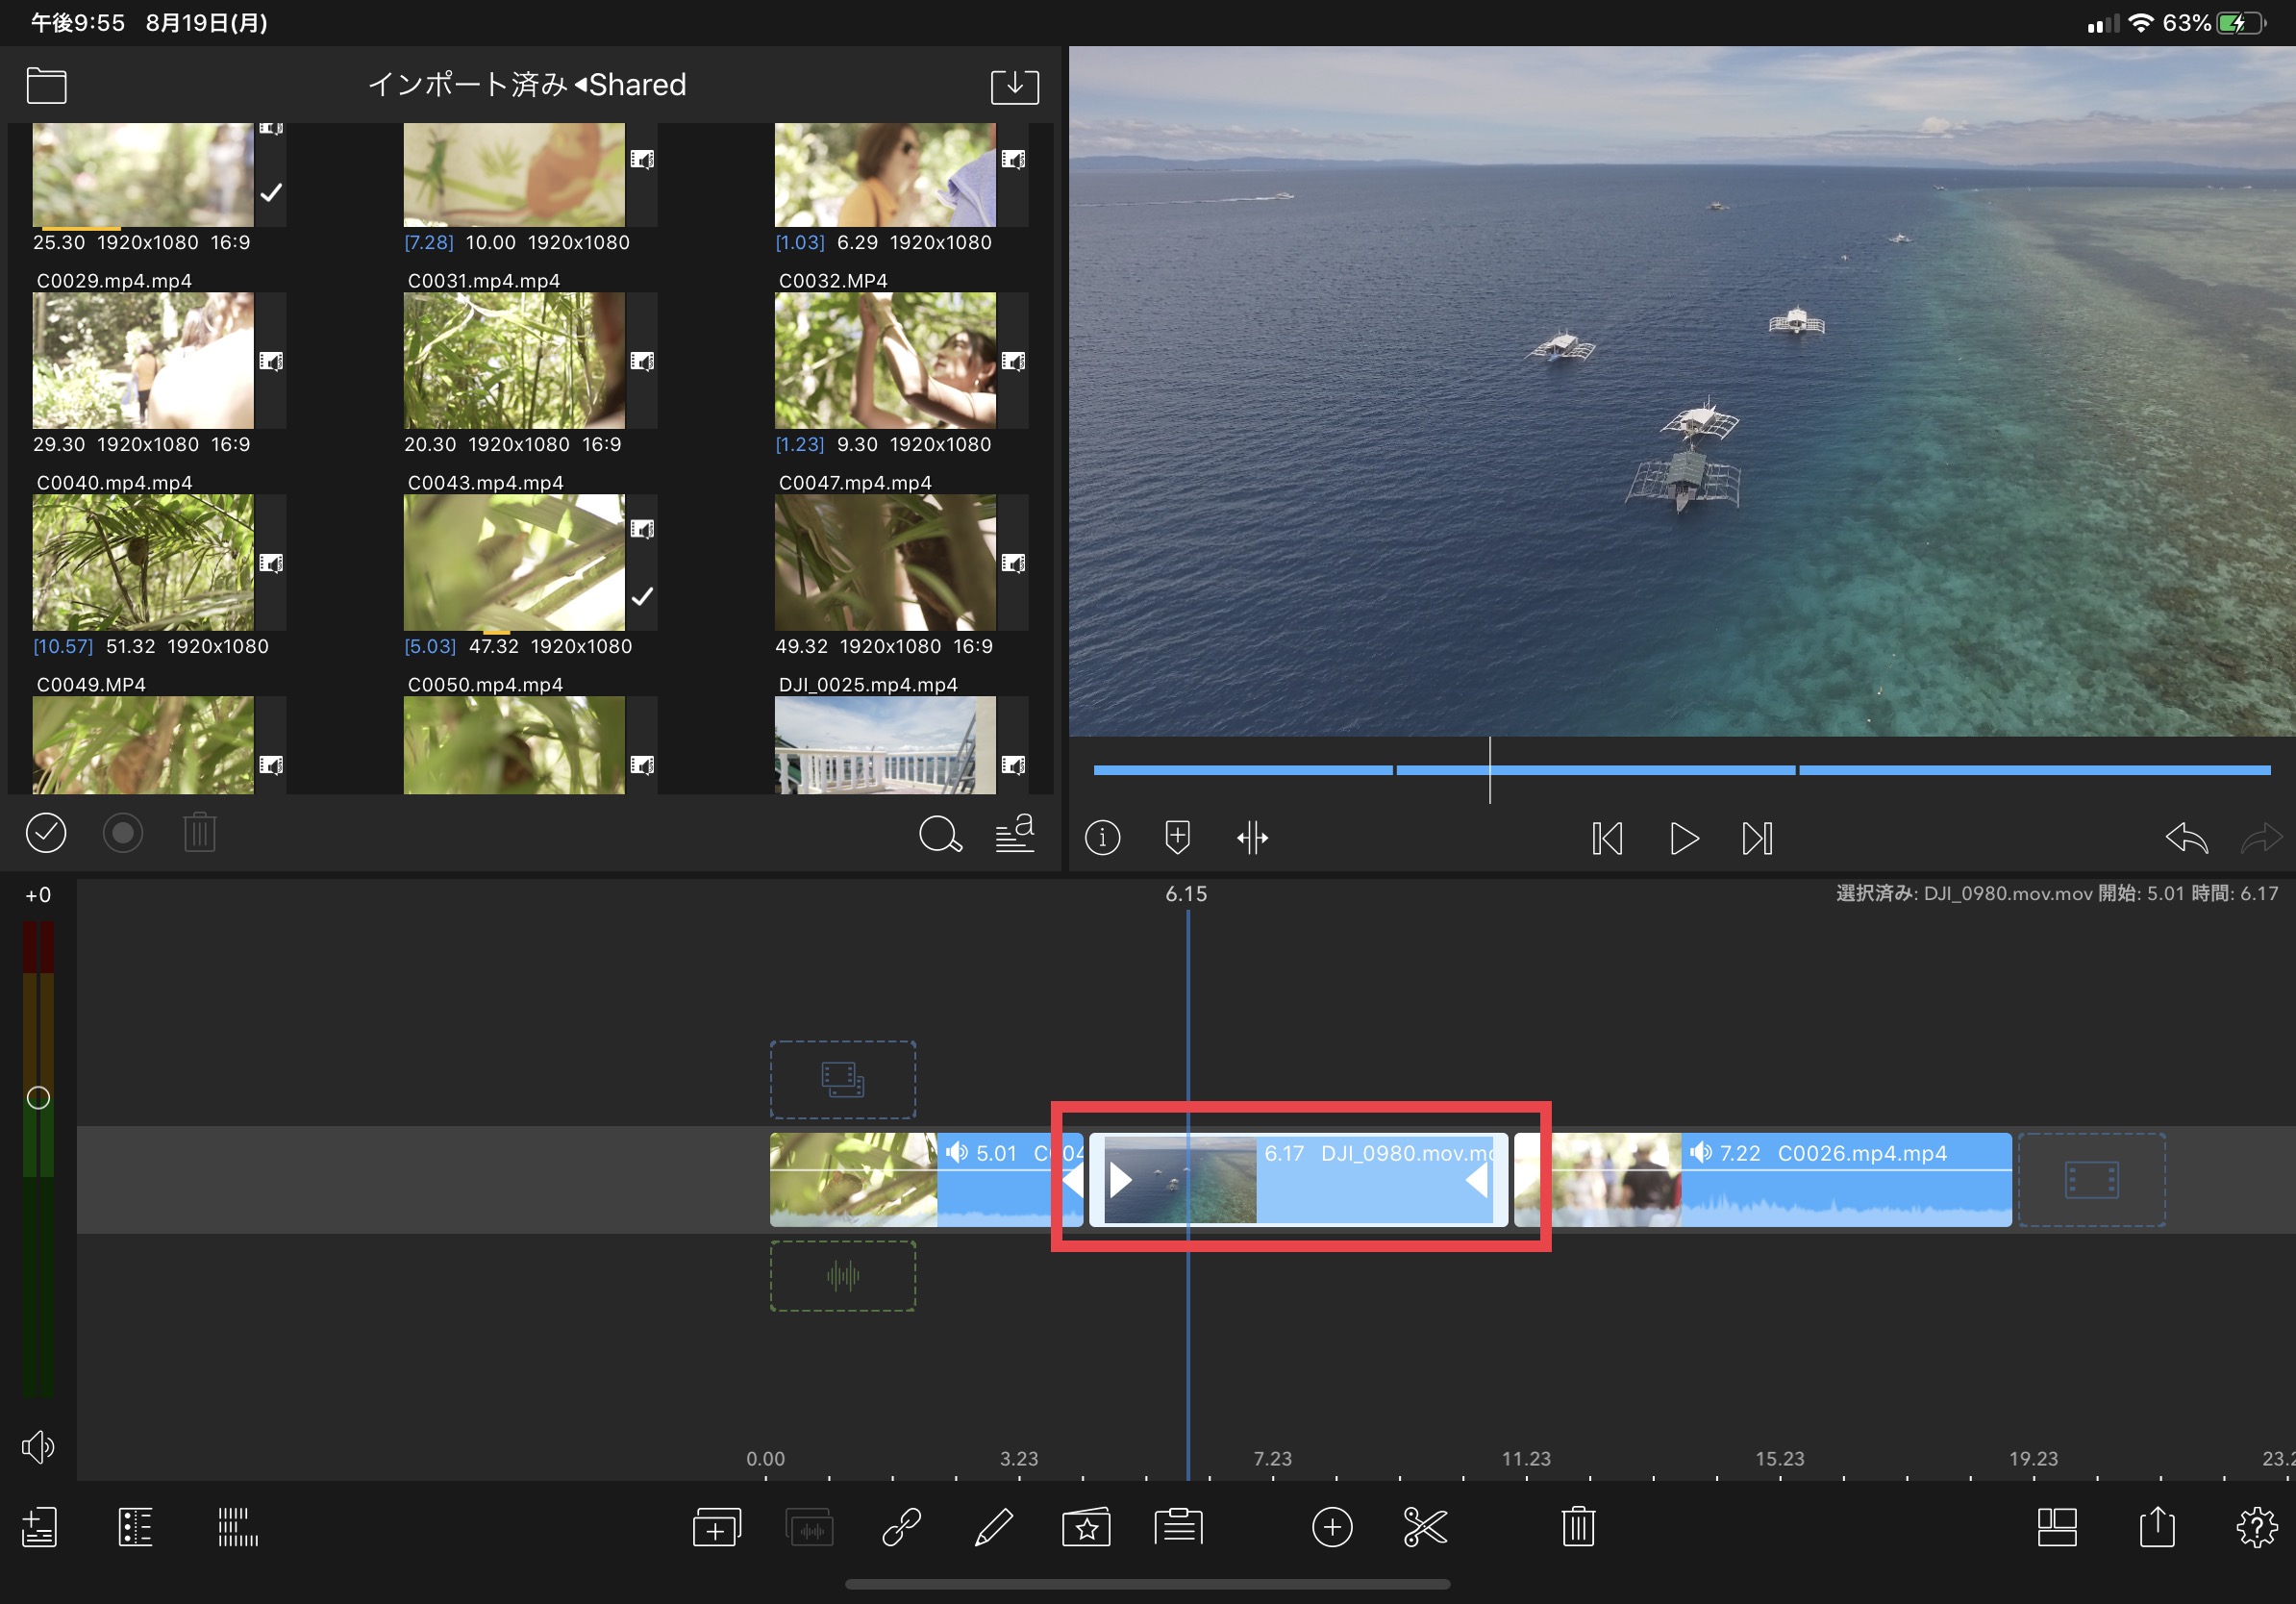Delete selected clip with timeline trash icon
Screen dimensions: 2296x1604
coord(1578,1527)
